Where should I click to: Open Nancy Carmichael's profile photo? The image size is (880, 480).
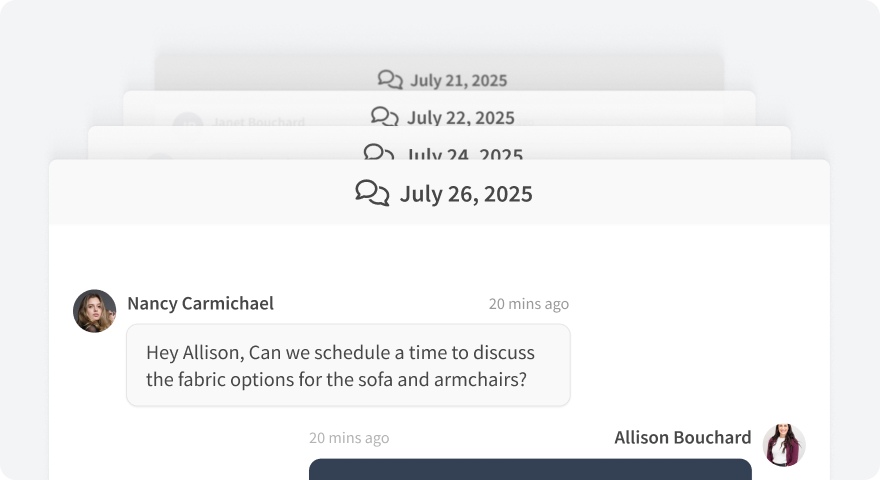pyautogui.click(x=95, y=311)
